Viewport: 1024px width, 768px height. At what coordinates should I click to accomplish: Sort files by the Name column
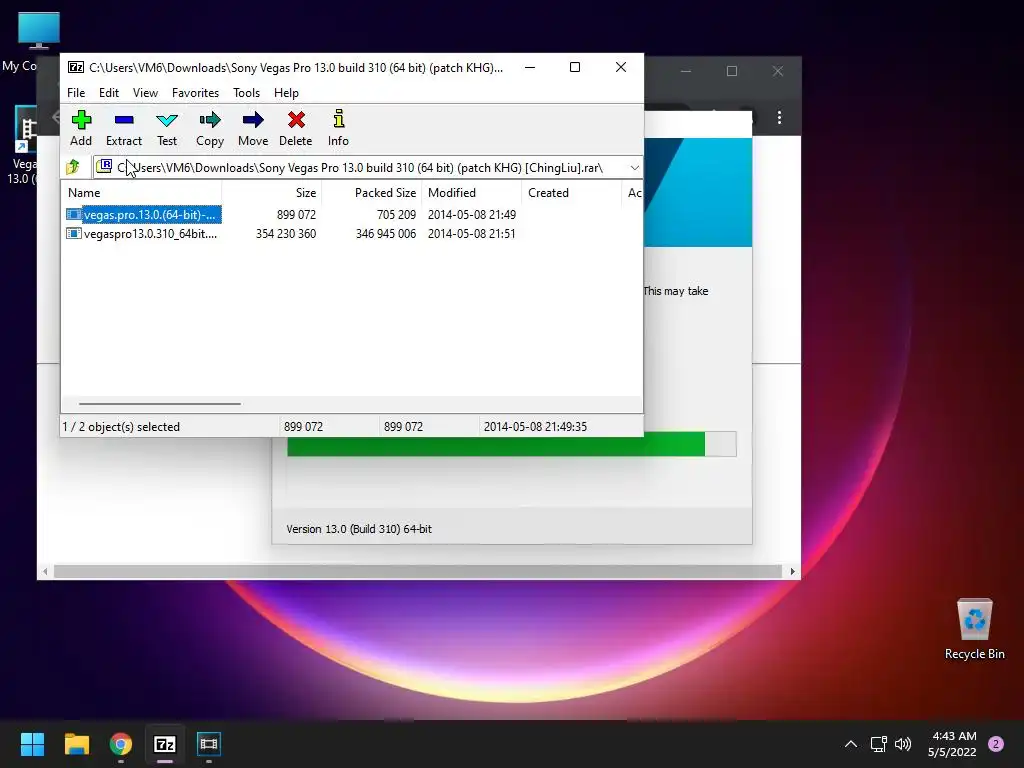coord(142,193)
